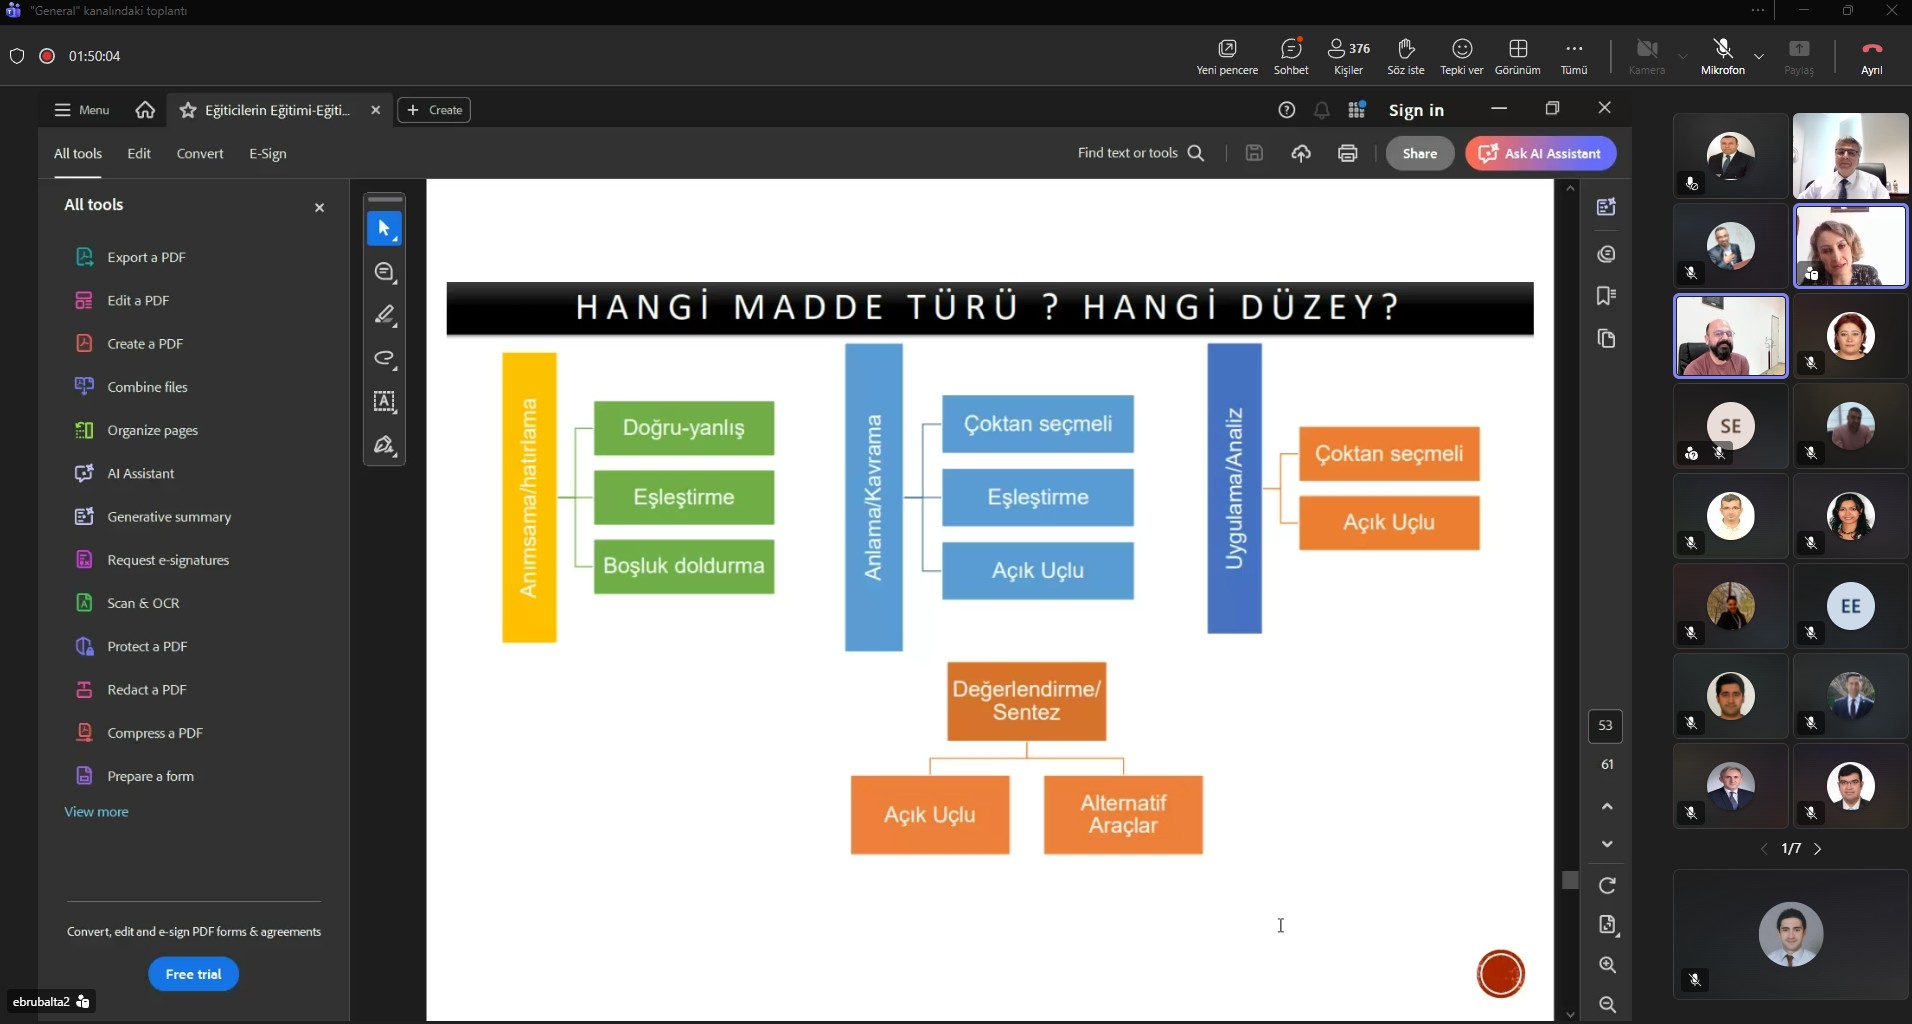Image resolution: width=1912 pixels, height=1024 pixels.
Task: Go to next page of participants
Action: pyautogui.click(x=1818, y=849)
